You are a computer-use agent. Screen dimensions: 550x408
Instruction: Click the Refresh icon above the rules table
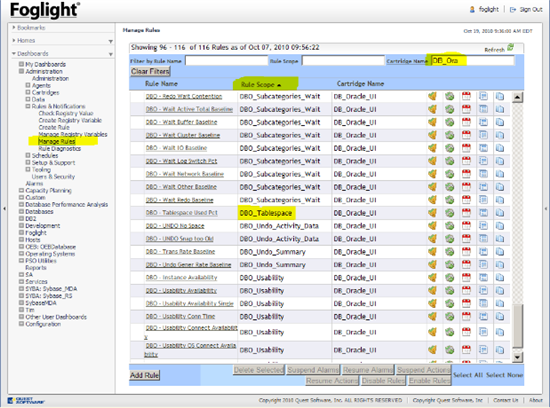pyautogui.click(x=511, y=47)
